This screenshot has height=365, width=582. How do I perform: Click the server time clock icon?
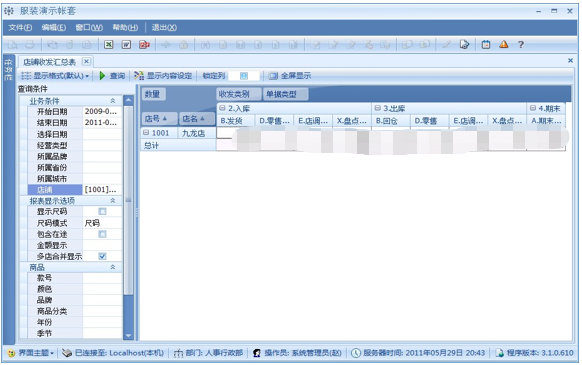tap(355, 353)
